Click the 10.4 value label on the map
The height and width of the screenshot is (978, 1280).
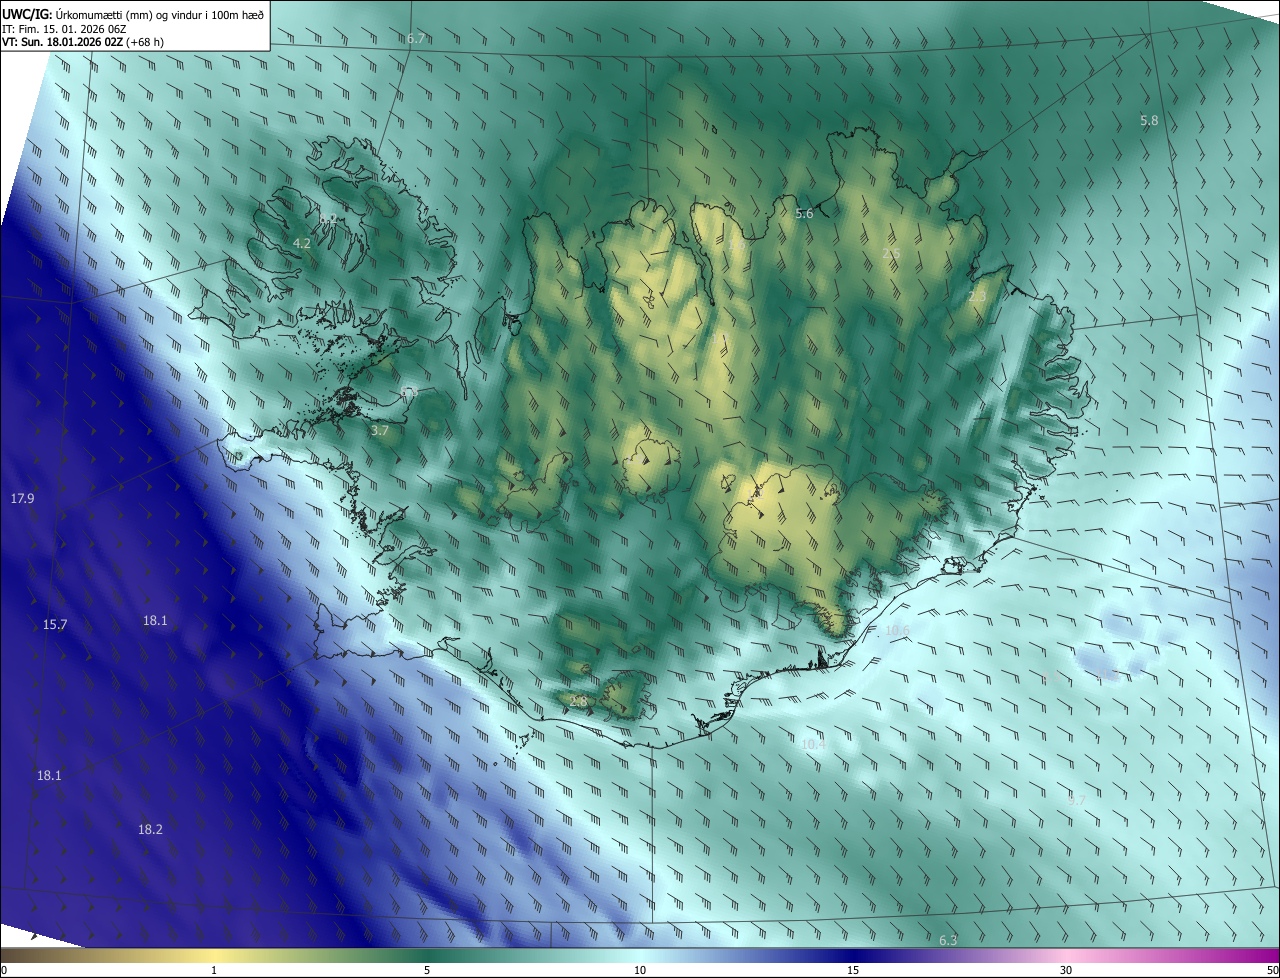click(813, 744)
